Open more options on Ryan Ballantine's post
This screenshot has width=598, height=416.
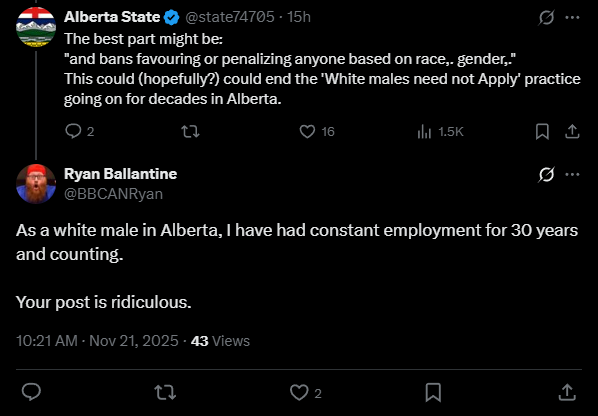click(572, 175)
